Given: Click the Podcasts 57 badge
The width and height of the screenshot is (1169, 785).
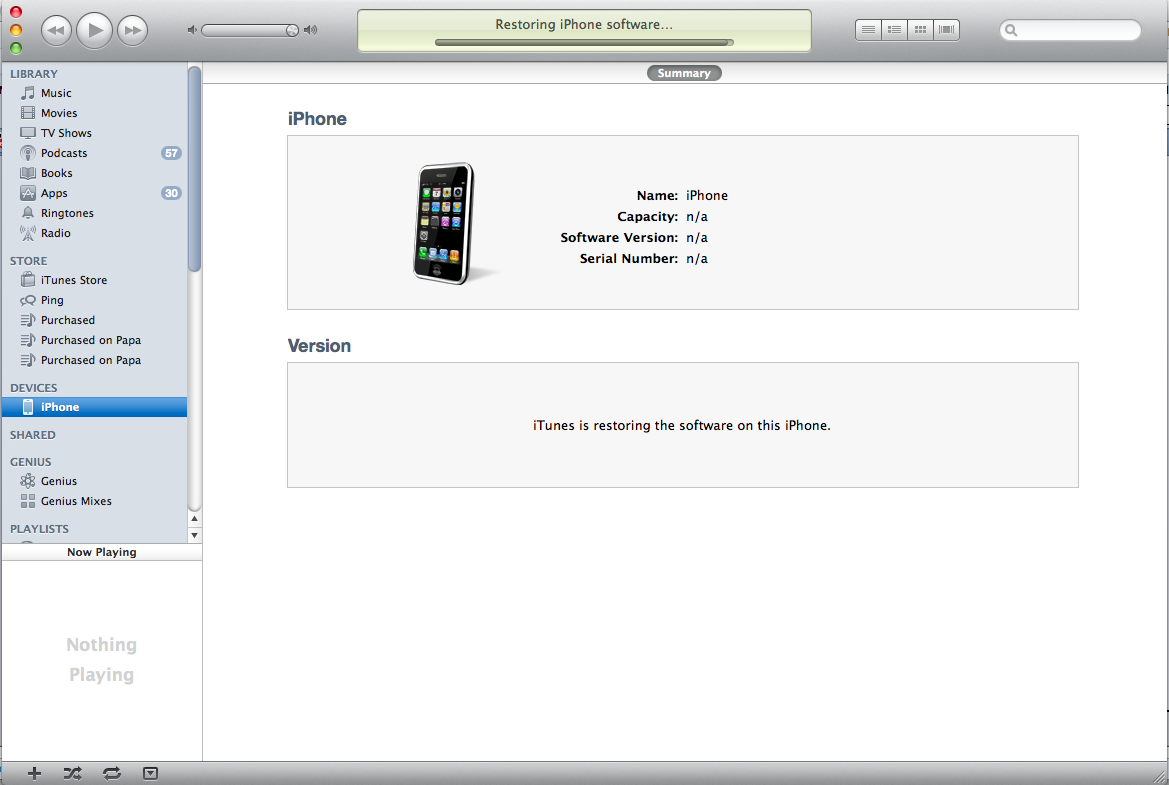Looking at the screenshot, I should 171,153.
